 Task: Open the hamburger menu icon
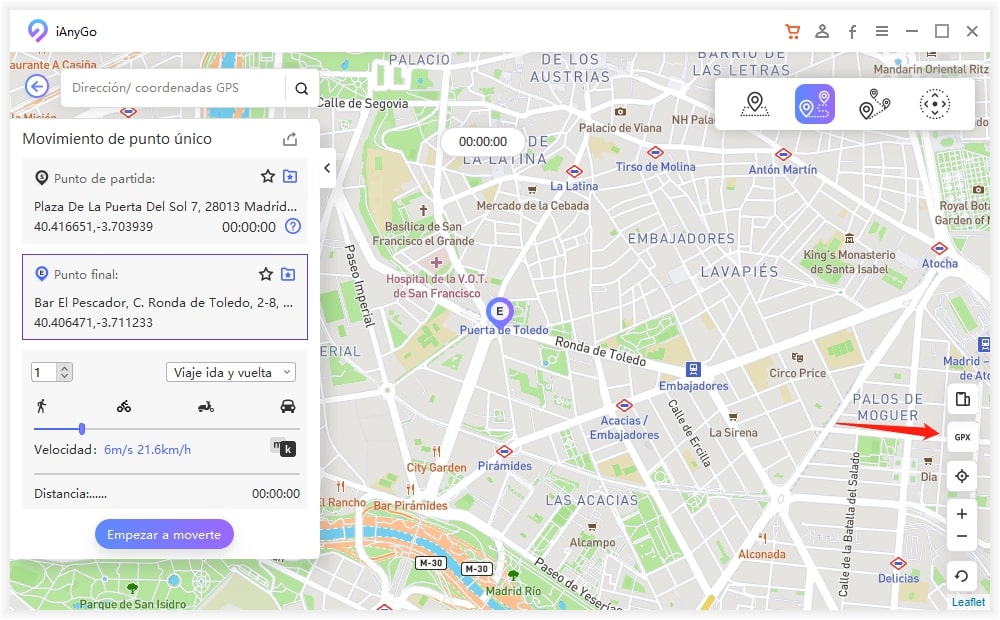point(881,31)
